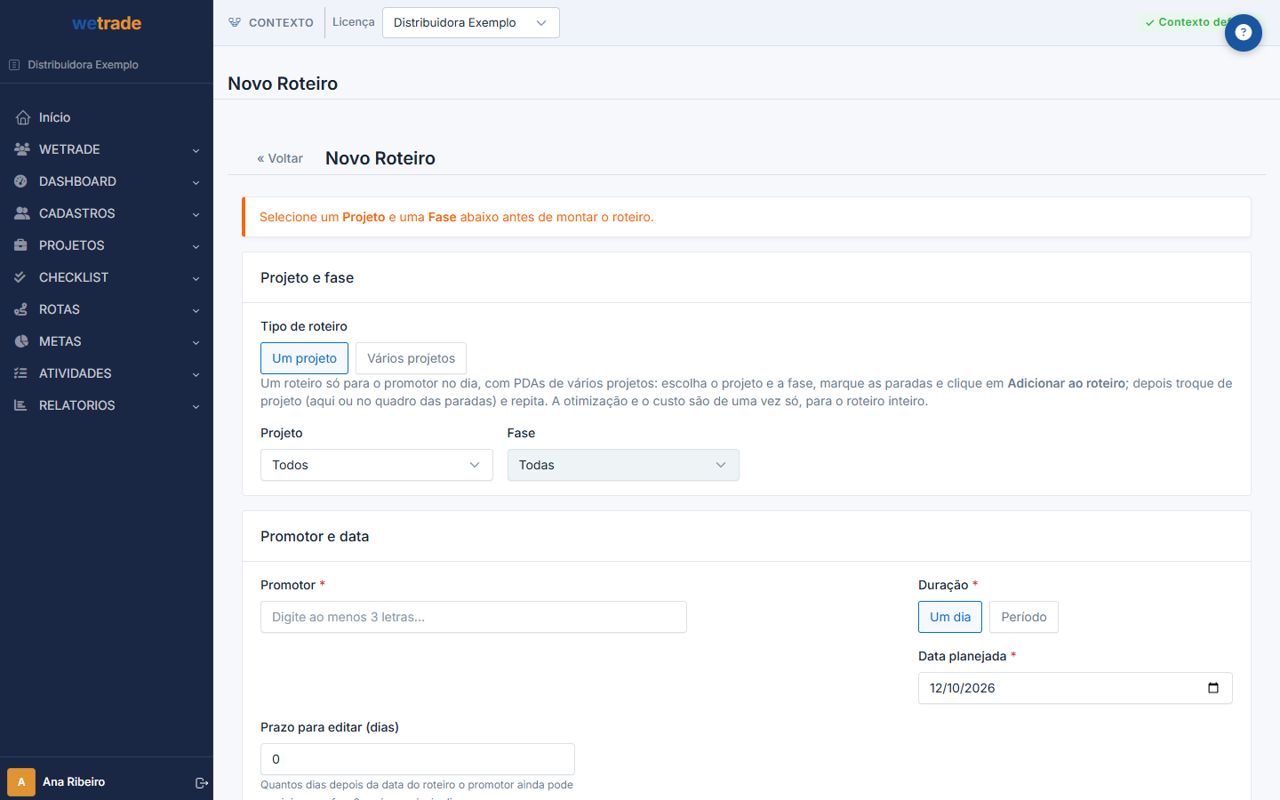Choose 'Um dia' duration option
The width and height of the screenshot is (1280, 800).
[x=950, y=617]
